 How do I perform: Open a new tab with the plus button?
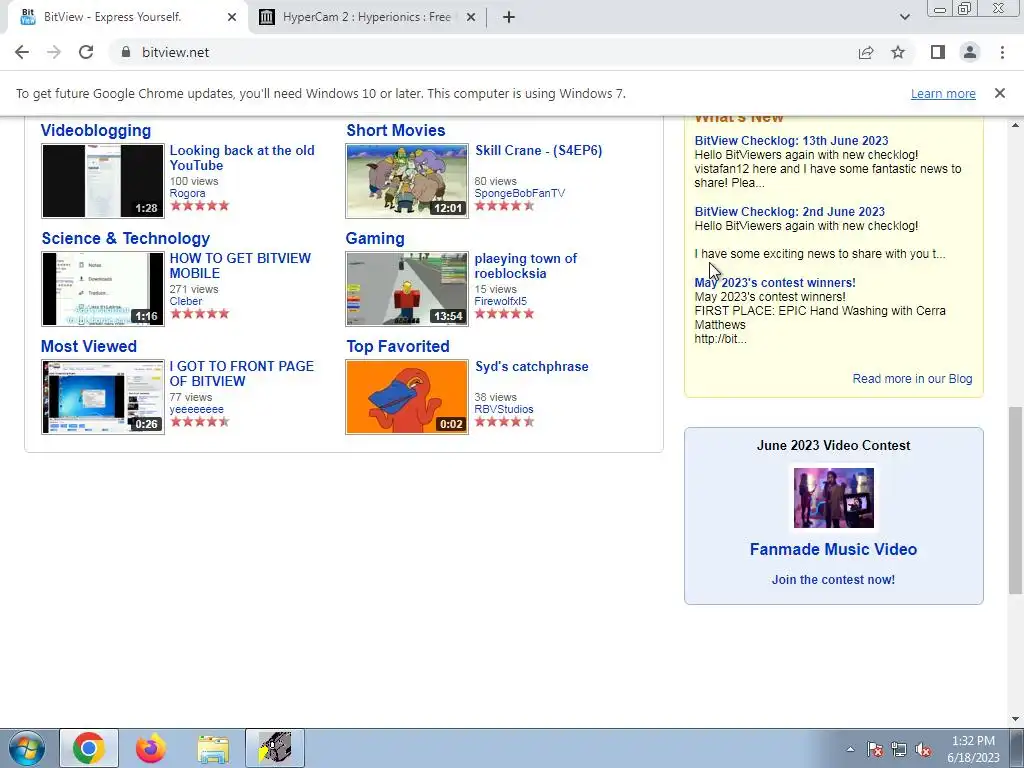point(509,18)
